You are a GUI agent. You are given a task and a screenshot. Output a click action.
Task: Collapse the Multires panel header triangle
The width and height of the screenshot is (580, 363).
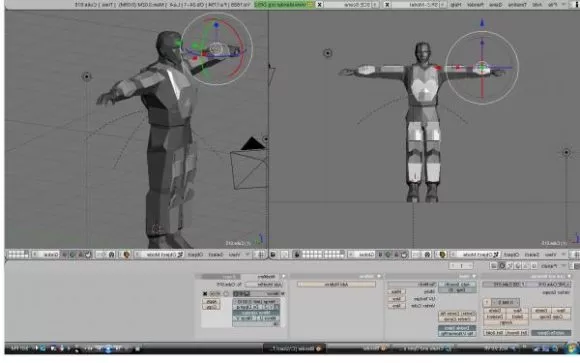tap(379, 276)
